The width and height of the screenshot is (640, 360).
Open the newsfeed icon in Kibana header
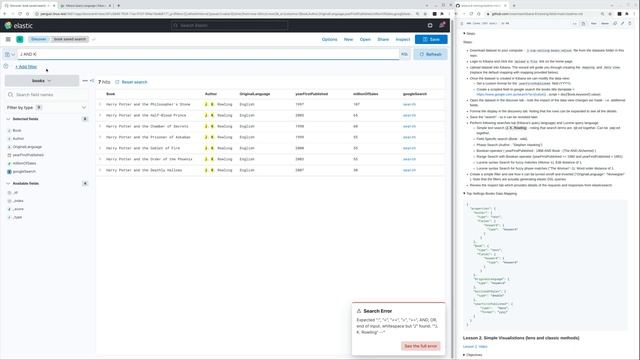(x=442, y=25)
